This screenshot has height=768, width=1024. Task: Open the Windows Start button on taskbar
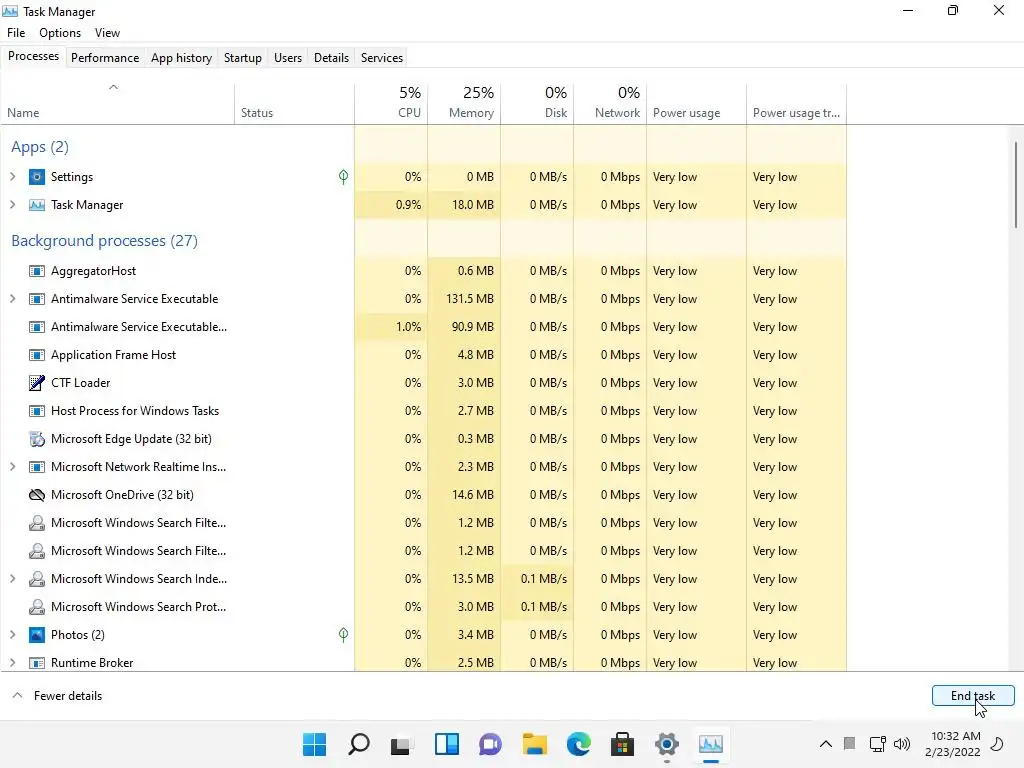pyautogui.click(x=315, y=744)
